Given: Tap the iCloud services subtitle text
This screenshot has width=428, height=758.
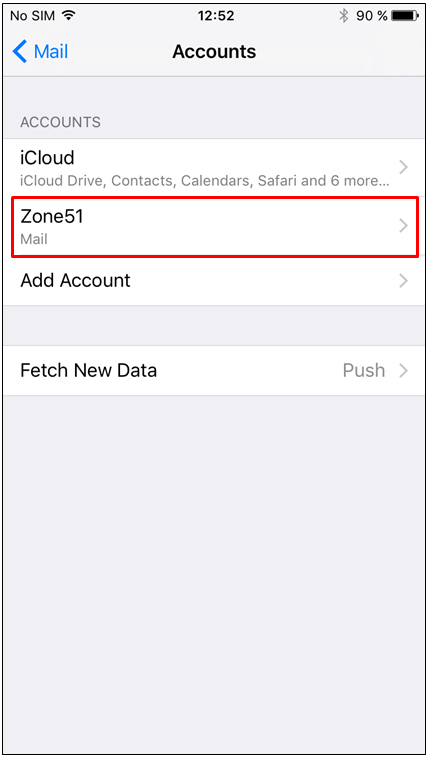Looking at the screenshot, I should (x=205, y=181).
